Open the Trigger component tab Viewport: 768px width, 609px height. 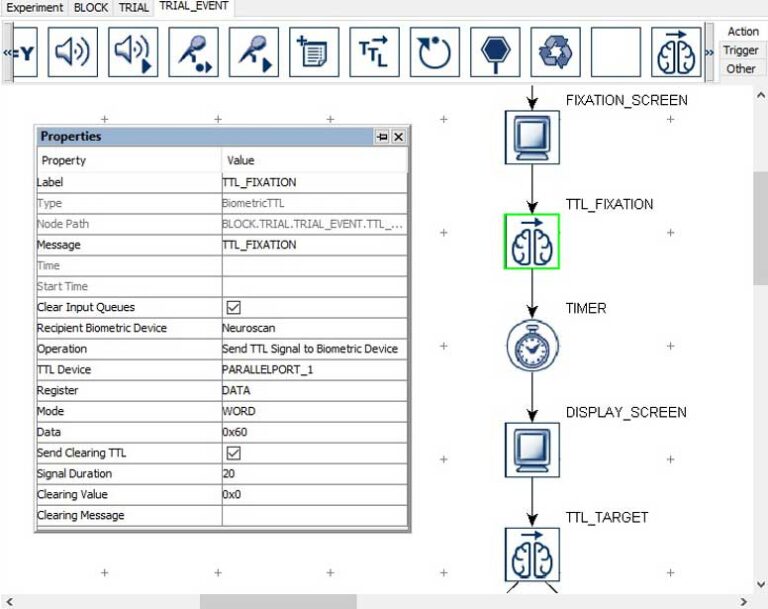click(741, 50)
